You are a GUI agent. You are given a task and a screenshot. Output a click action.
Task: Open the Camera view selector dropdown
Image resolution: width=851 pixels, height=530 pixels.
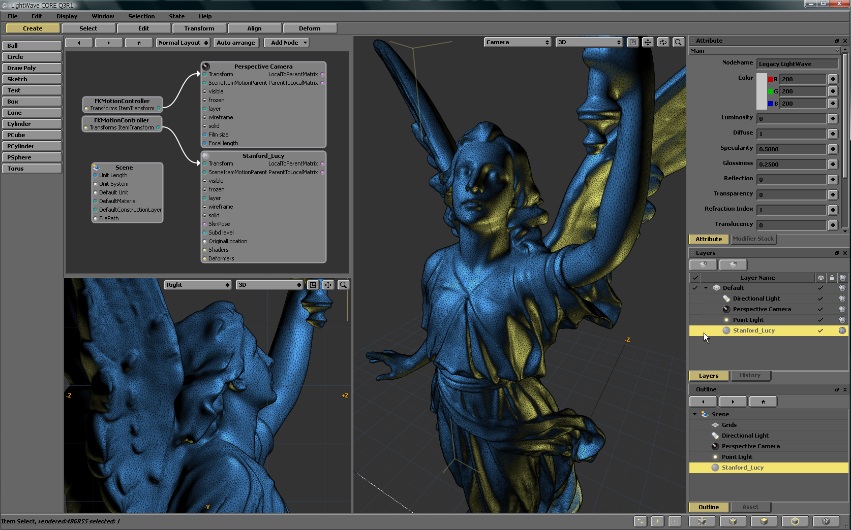tap(517, 42)
